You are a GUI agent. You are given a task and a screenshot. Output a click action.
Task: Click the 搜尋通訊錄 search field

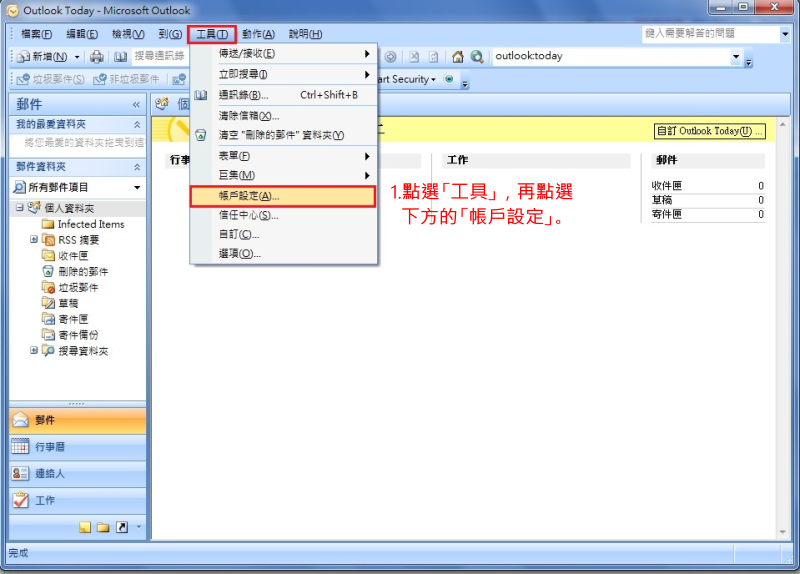[160, 56]
